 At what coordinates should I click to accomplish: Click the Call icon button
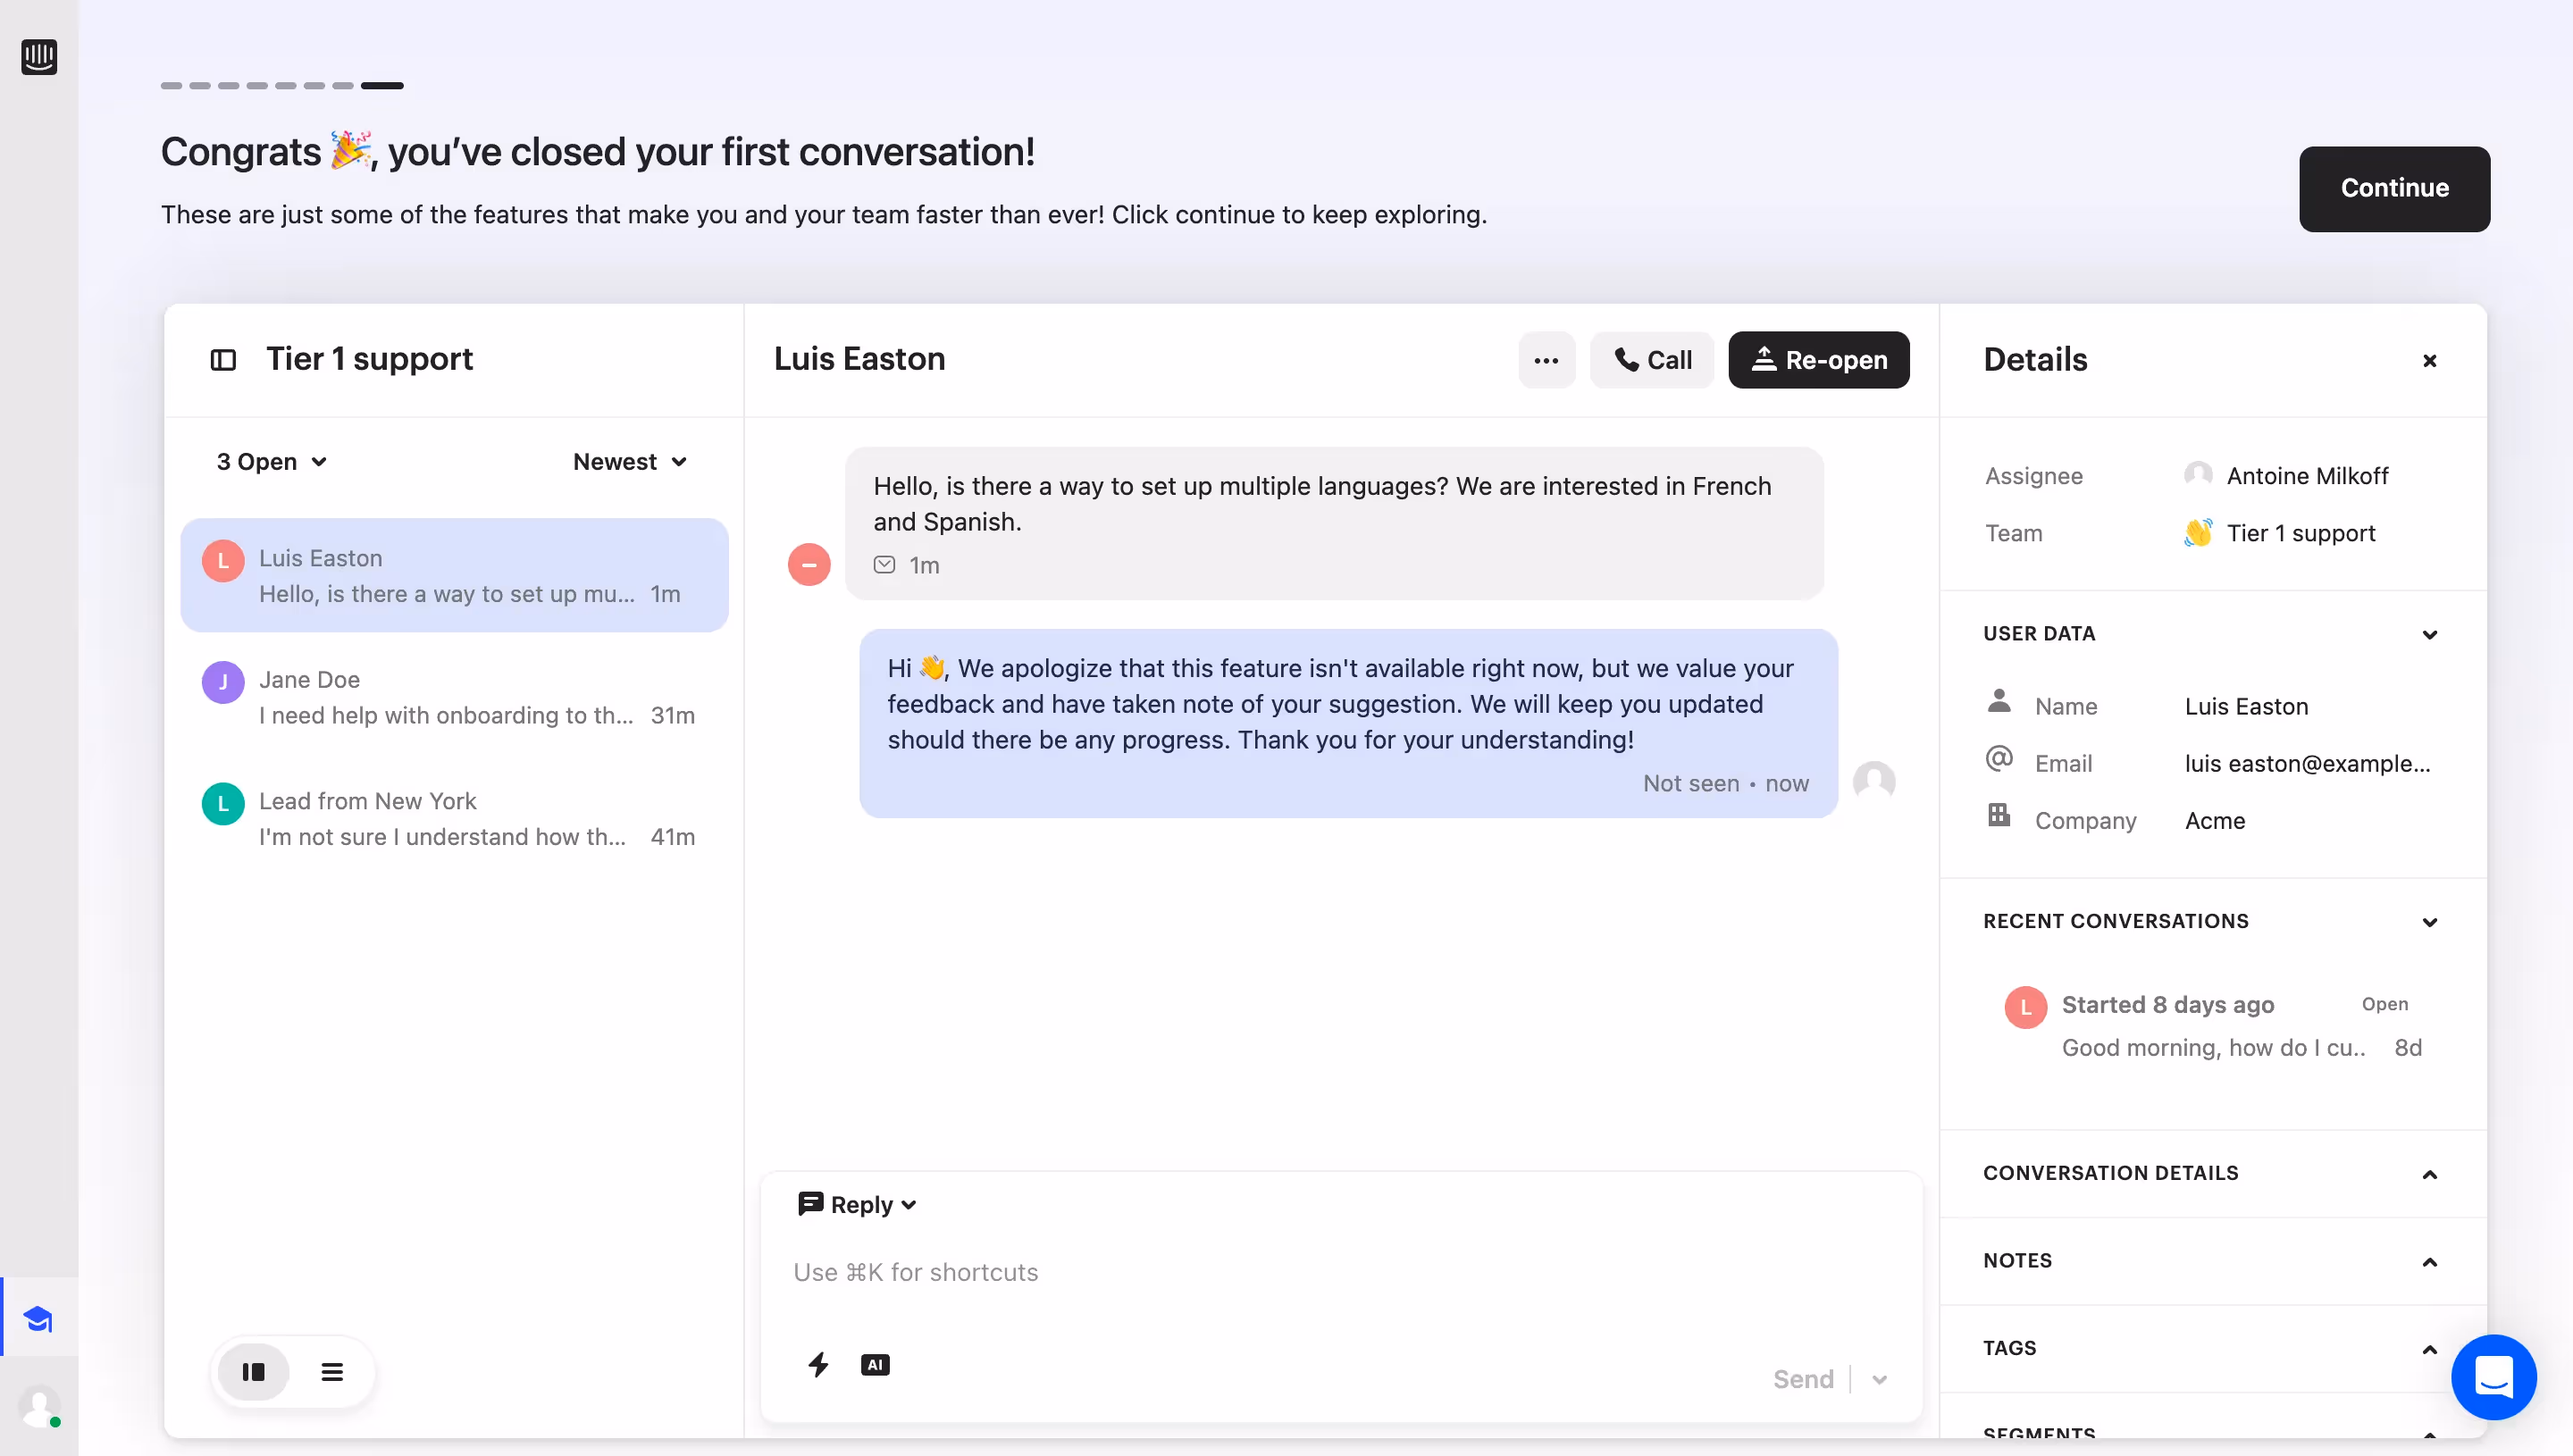1651,359
